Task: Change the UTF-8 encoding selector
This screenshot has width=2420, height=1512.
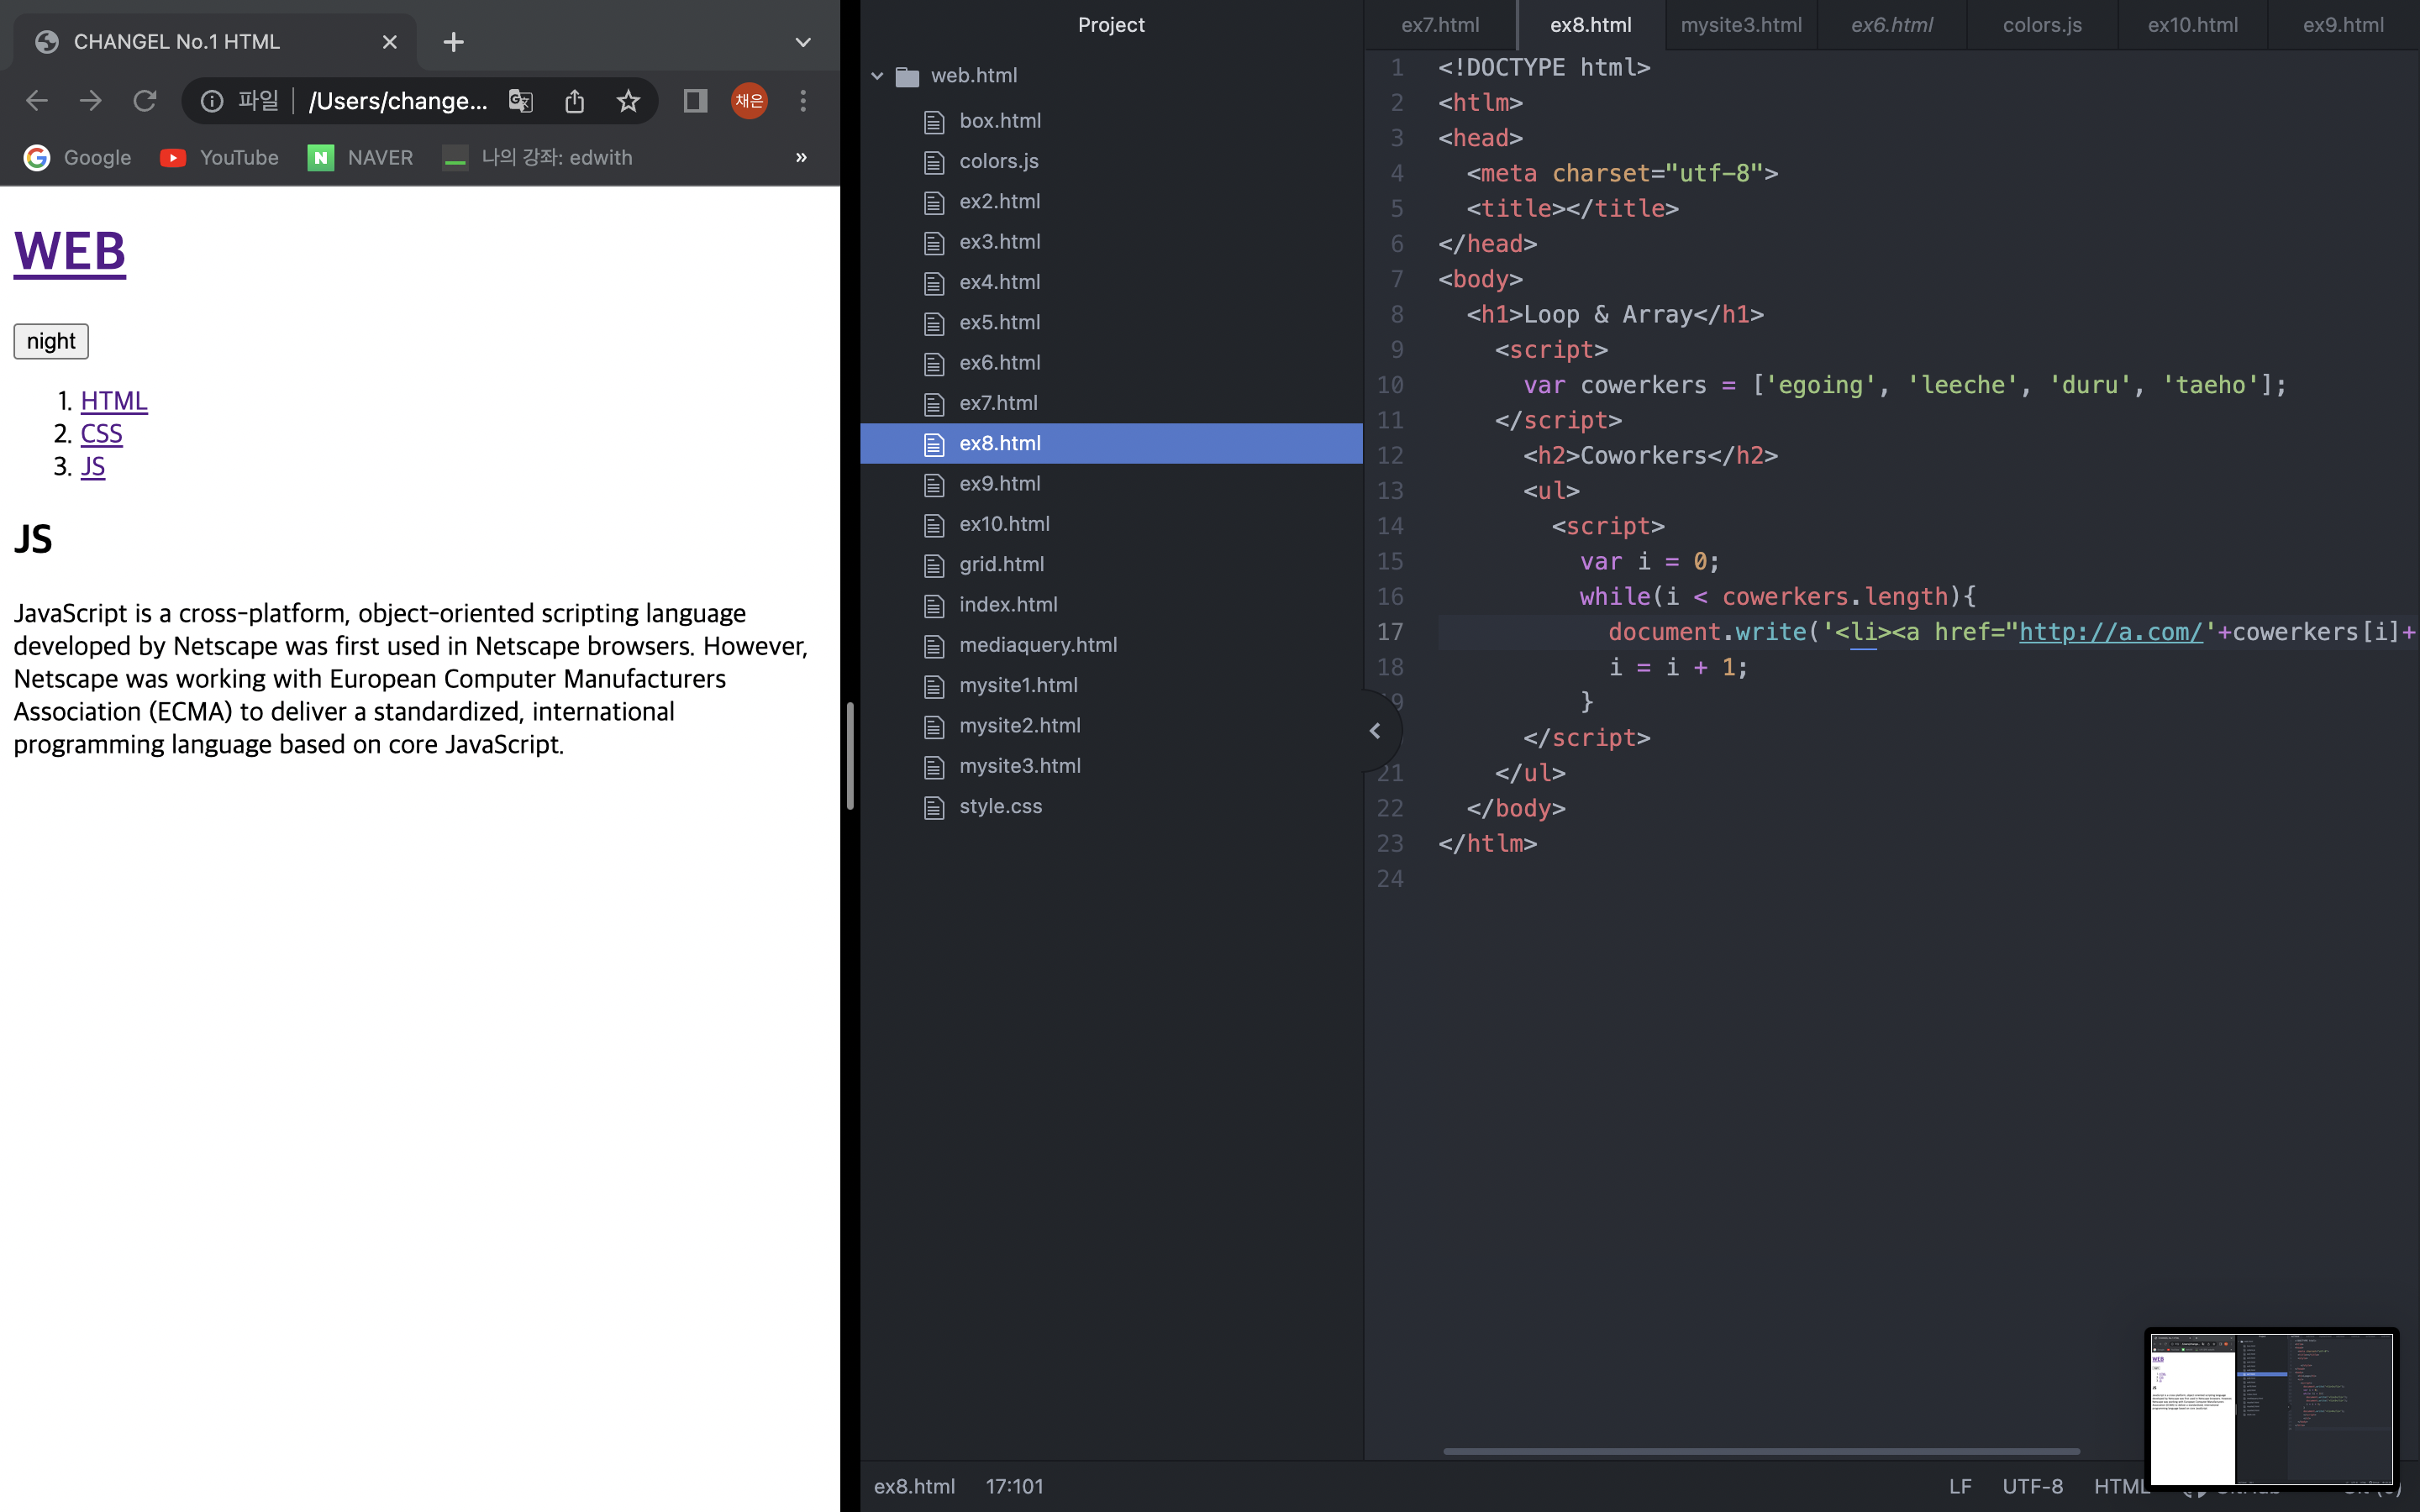Action: click(x=2032, y=1486)
